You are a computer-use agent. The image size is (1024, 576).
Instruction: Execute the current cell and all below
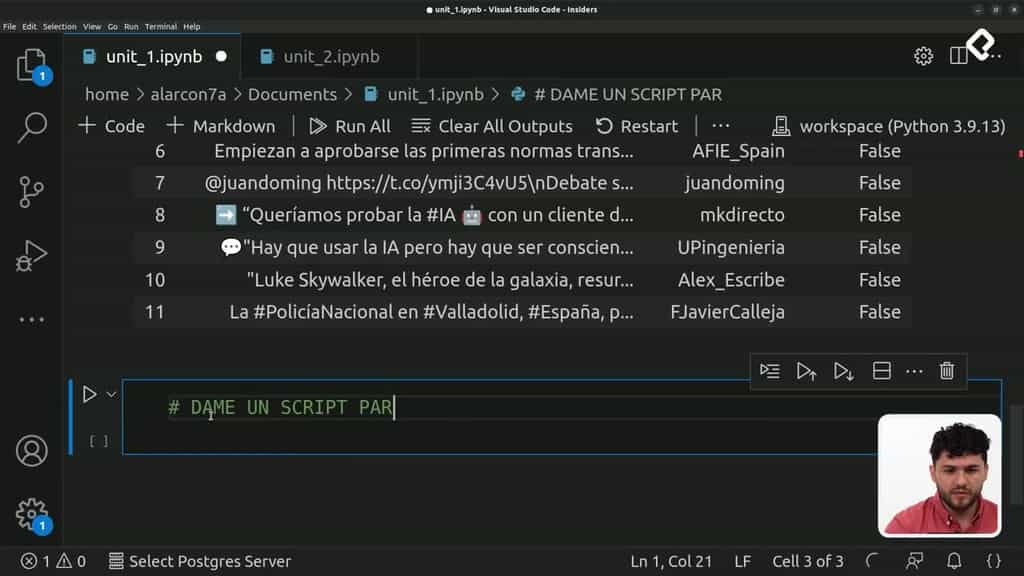843,370
